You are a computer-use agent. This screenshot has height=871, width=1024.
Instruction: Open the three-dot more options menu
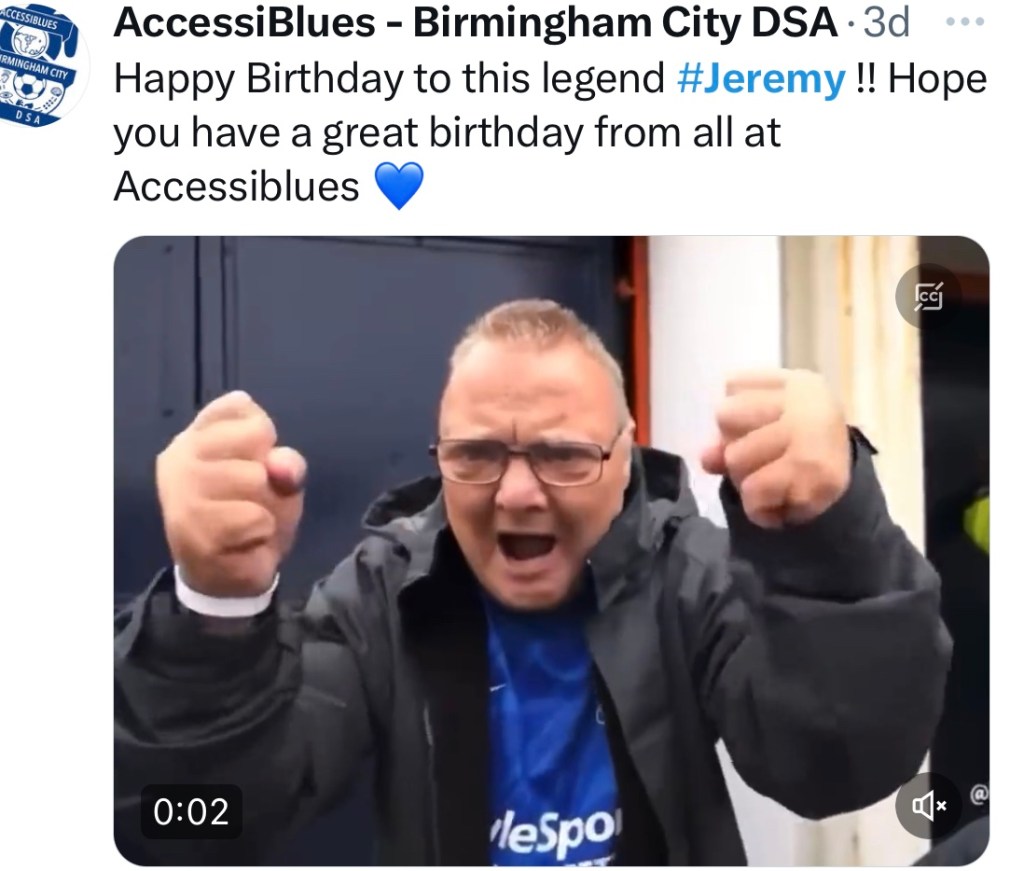click(x=965, y=22)
